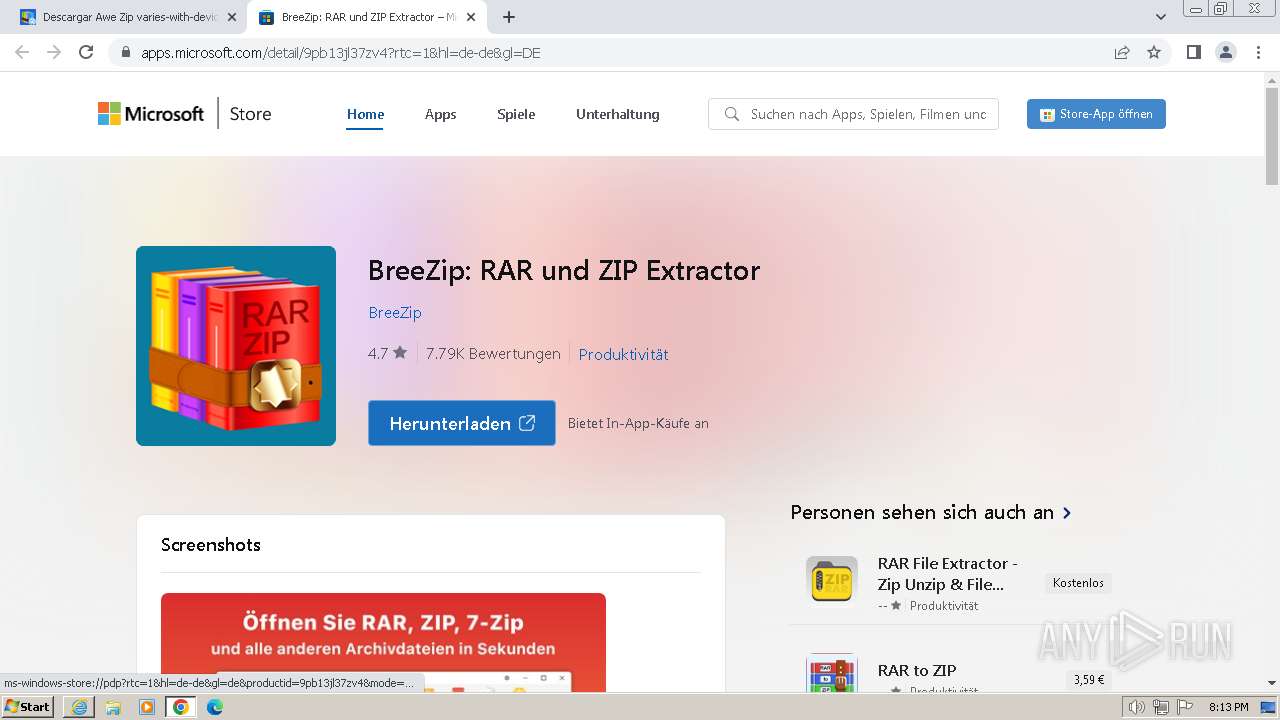The image size is (1280, 720).
Task: Open the Produktivität category link
Action: click(x=623, y=354)
